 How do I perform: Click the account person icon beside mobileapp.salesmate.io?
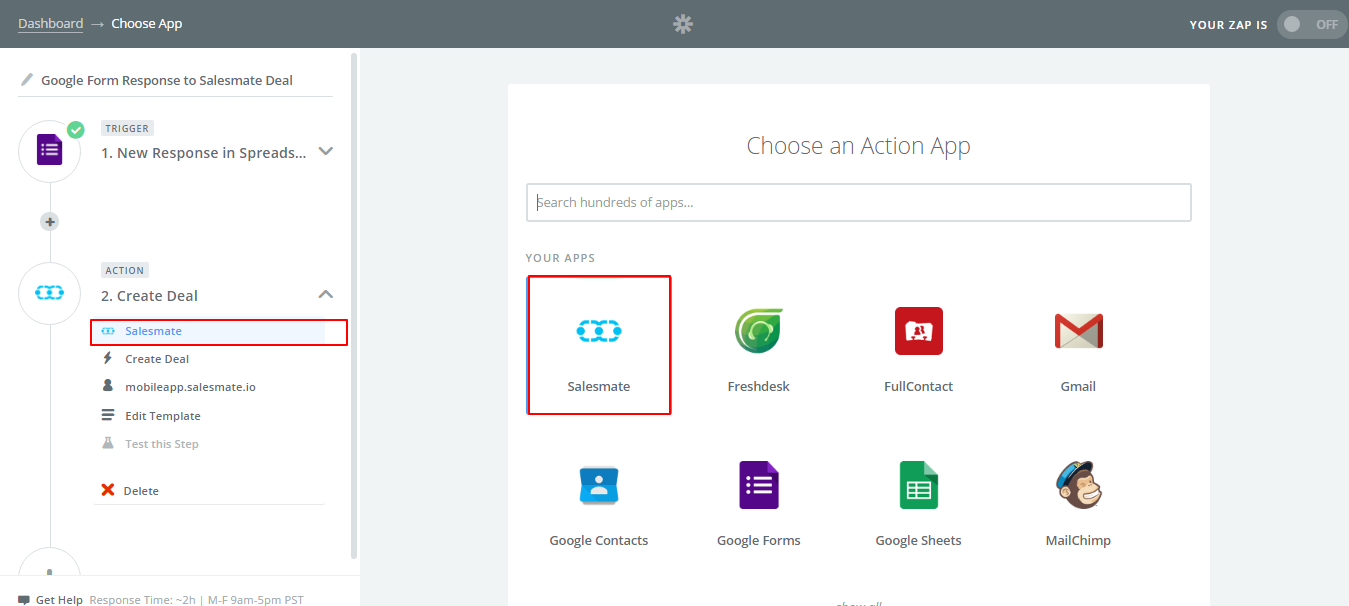(x=108, y=386)
